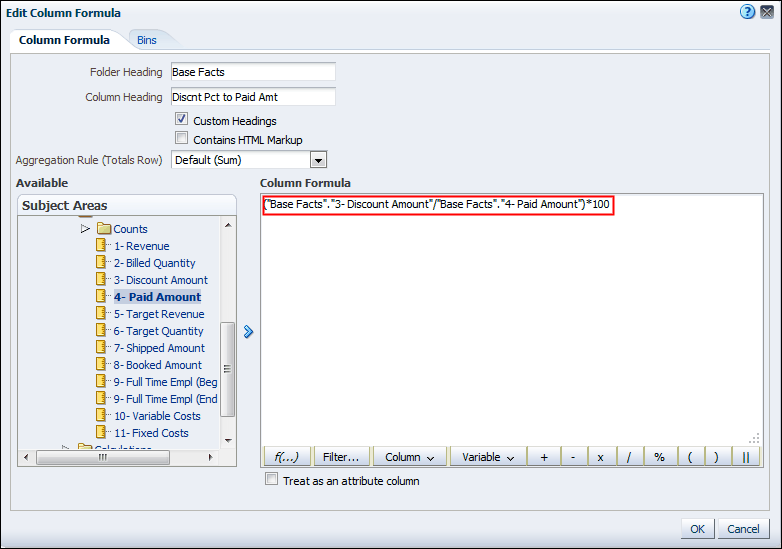Click the add column arrow icon

(x=248, y=332)
